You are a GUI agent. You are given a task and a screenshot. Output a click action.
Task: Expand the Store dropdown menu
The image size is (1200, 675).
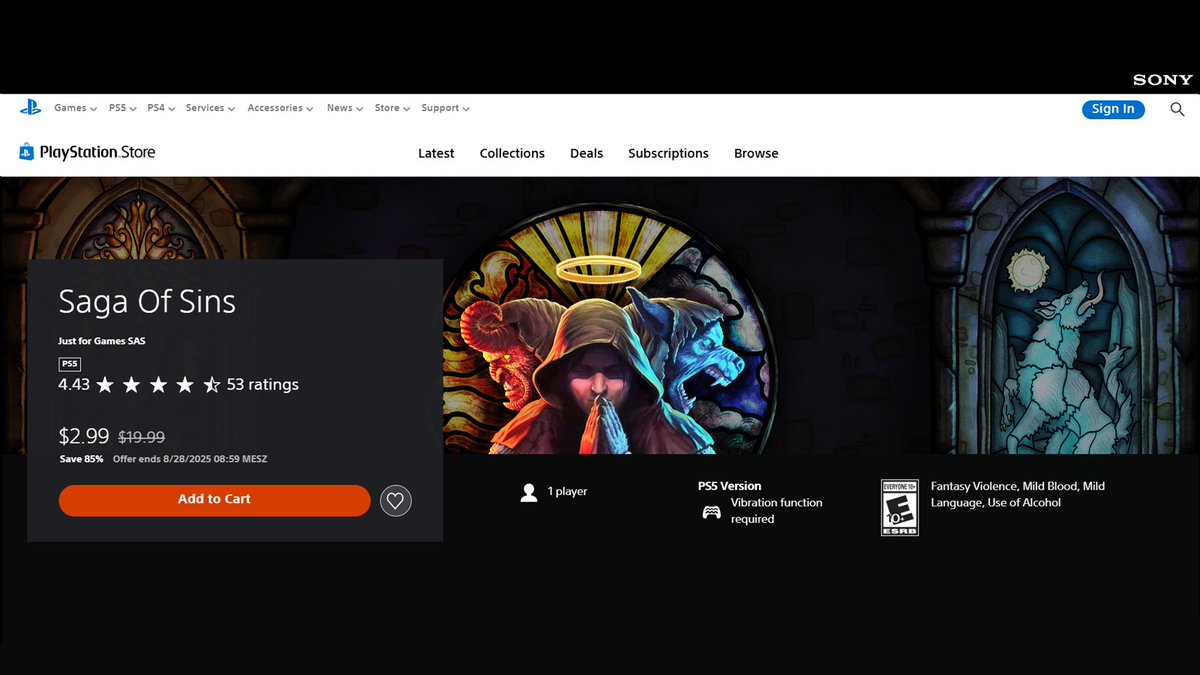[x=392, y=108]
